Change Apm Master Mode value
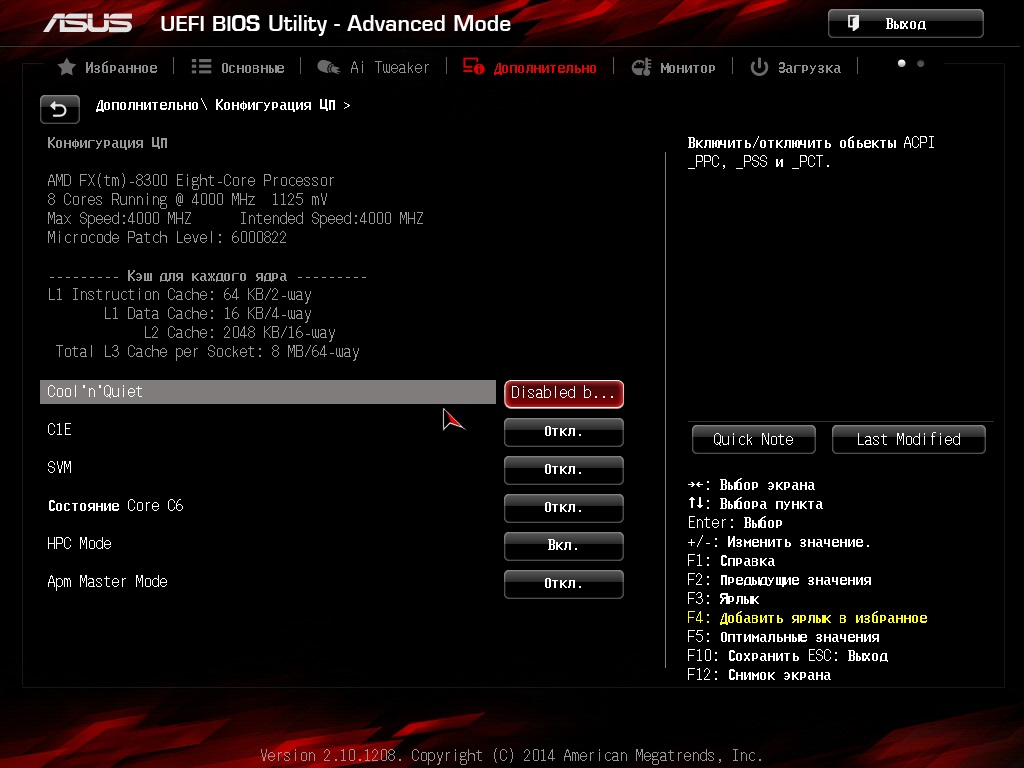 coord(564,583)
